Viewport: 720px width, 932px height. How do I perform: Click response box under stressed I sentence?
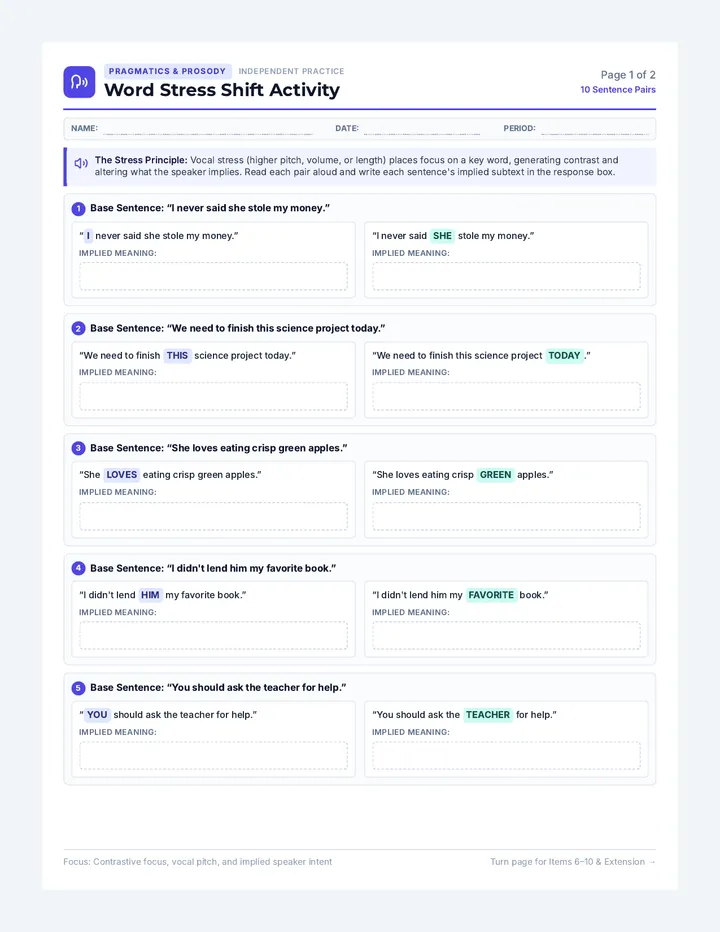point(213,276)
